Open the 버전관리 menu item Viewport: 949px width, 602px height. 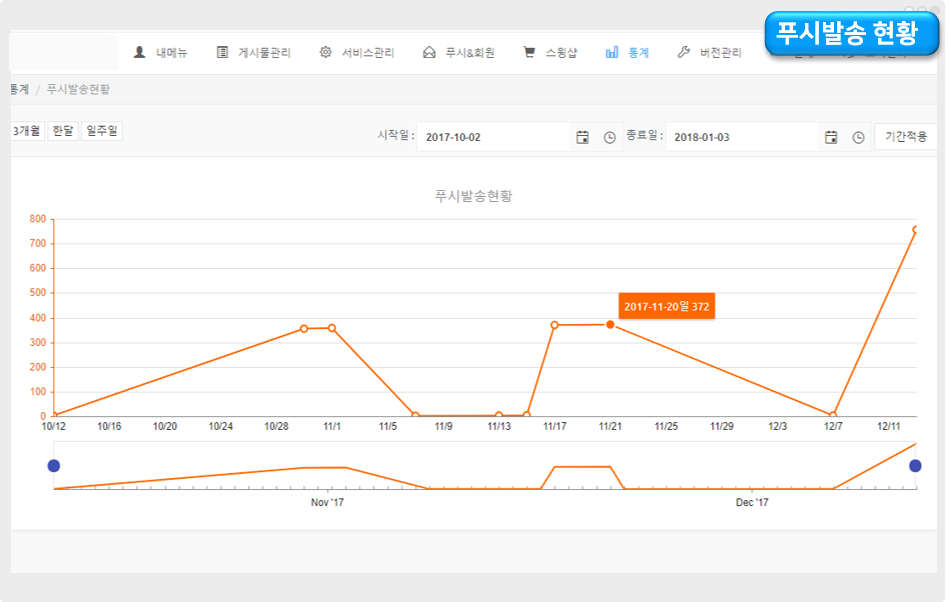point(710,53)
